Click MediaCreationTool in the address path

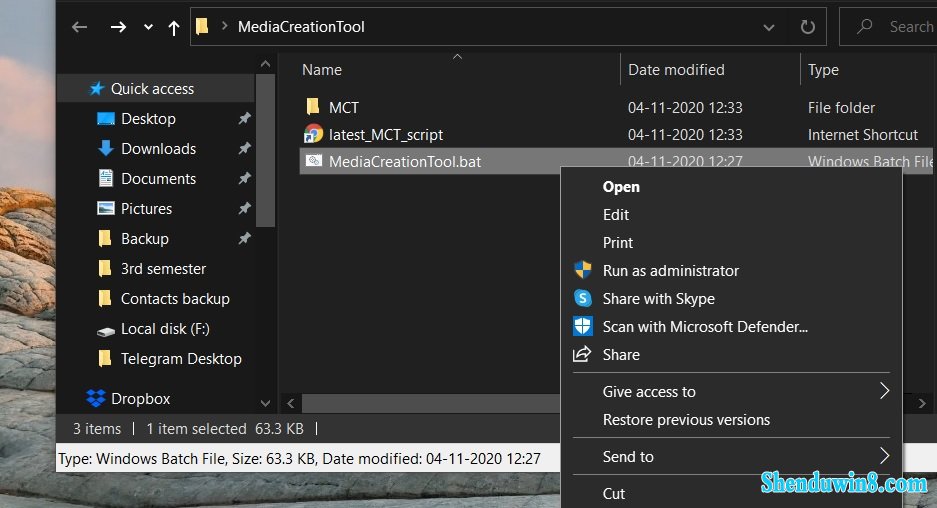[301, 27]
